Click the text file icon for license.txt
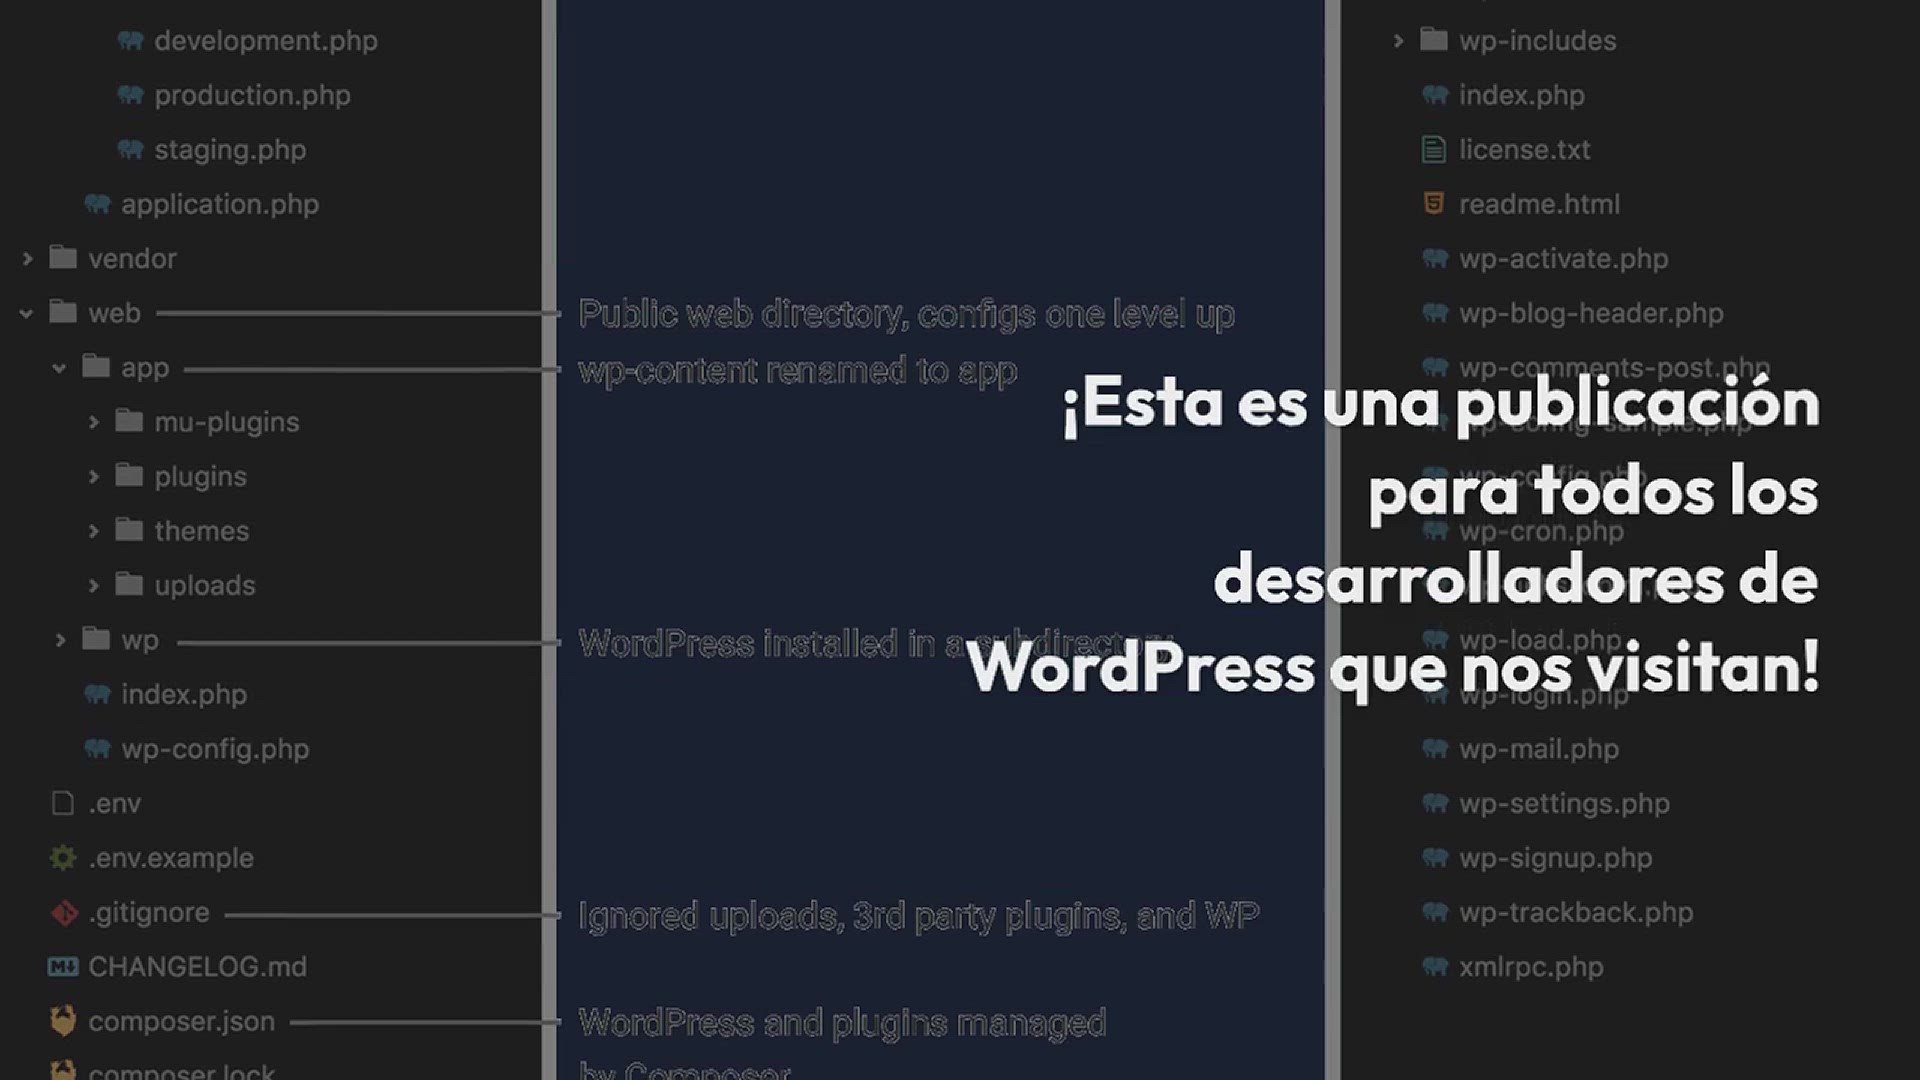 pos(1433,150)
